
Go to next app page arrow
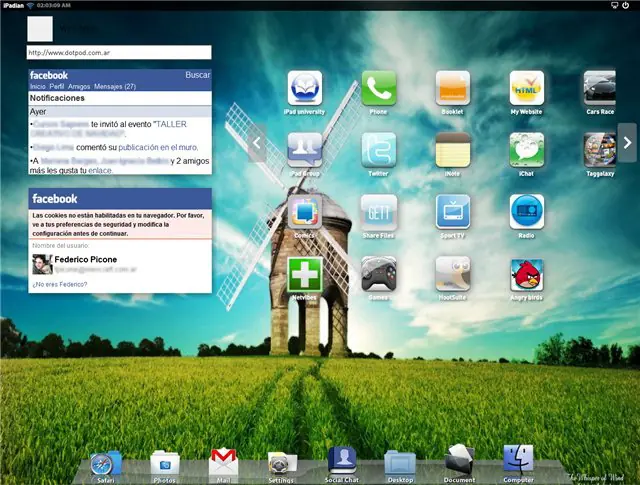627,143
